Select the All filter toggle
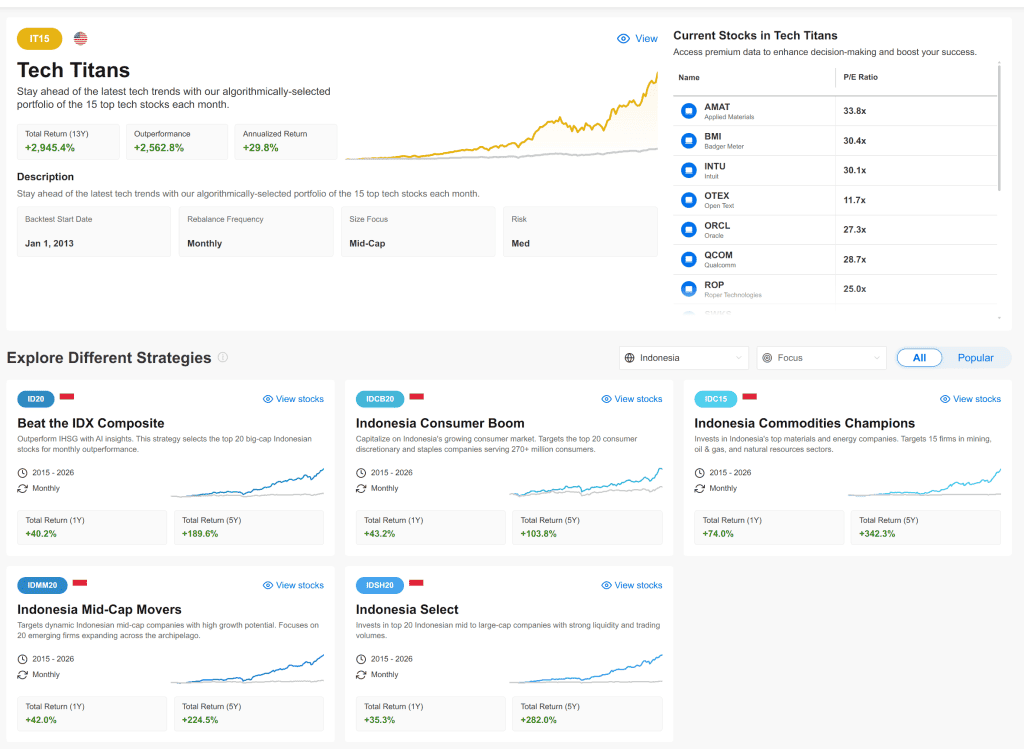1024x749 pixels. (x=919, y=358)
